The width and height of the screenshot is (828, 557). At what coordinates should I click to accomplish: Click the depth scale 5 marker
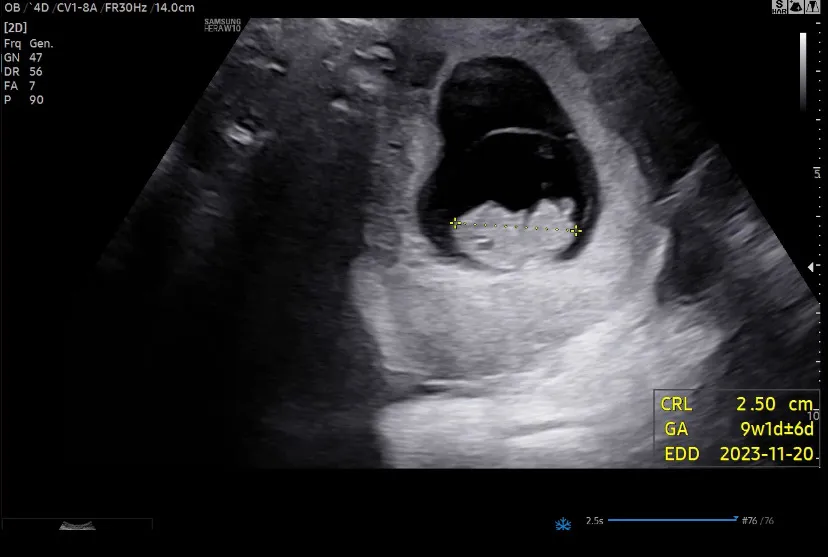click(817, 173)
